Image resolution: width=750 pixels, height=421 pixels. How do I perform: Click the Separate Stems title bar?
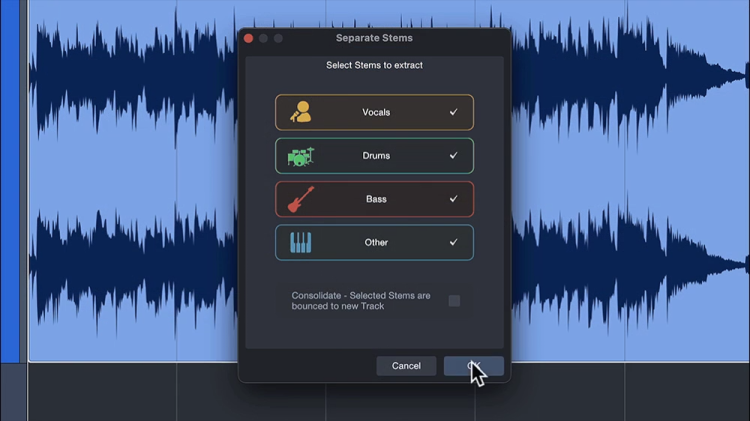(x=374, y=38)
